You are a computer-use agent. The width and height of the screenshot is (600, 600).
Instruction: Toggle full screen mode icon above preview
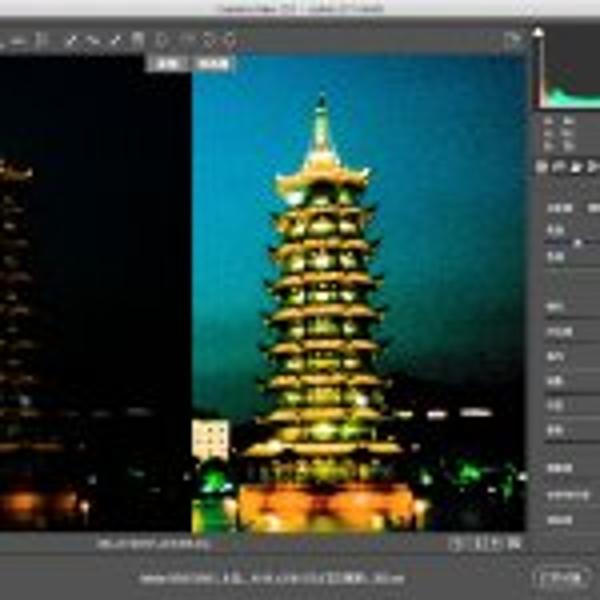coord(513,40)
